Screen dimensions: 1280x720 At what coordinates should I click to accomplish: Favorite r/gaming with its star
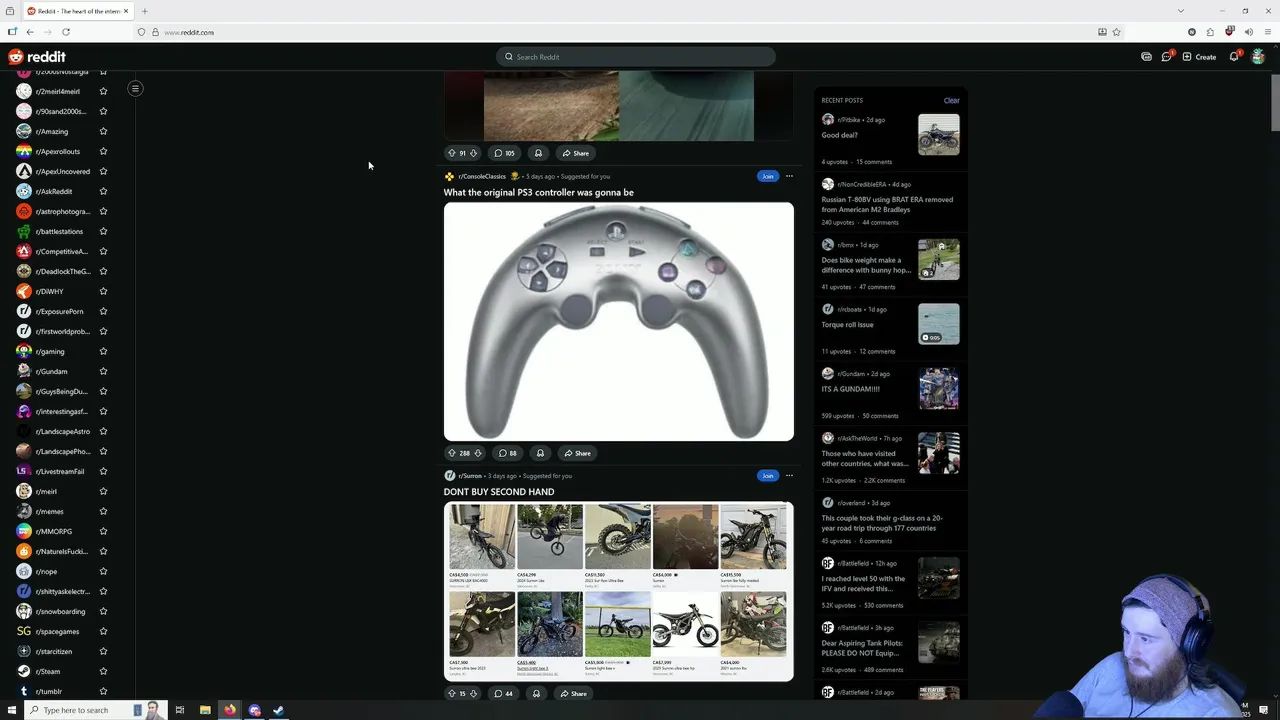pyautogui.click(x=103, y=351)
